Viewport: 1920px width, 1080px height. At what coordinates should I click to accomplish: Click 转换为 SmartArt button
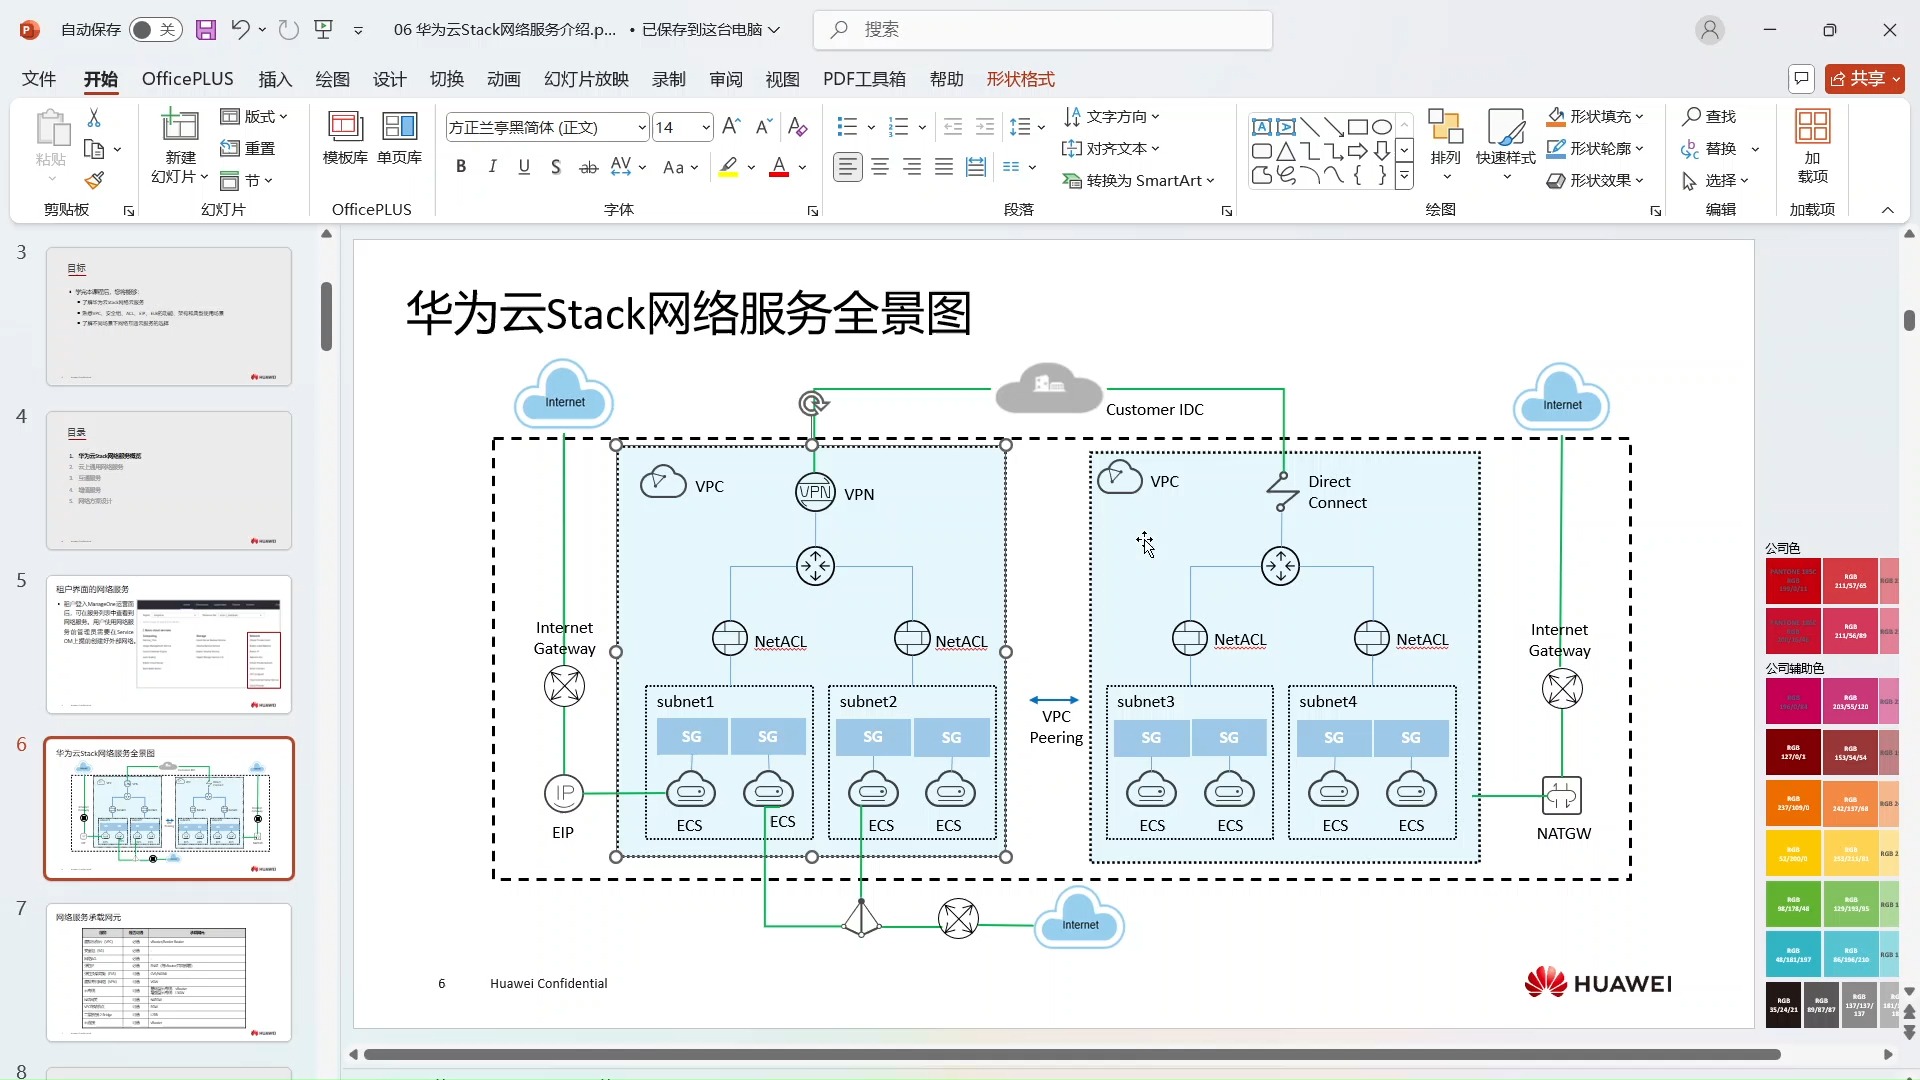click(x=1138, y=181)
